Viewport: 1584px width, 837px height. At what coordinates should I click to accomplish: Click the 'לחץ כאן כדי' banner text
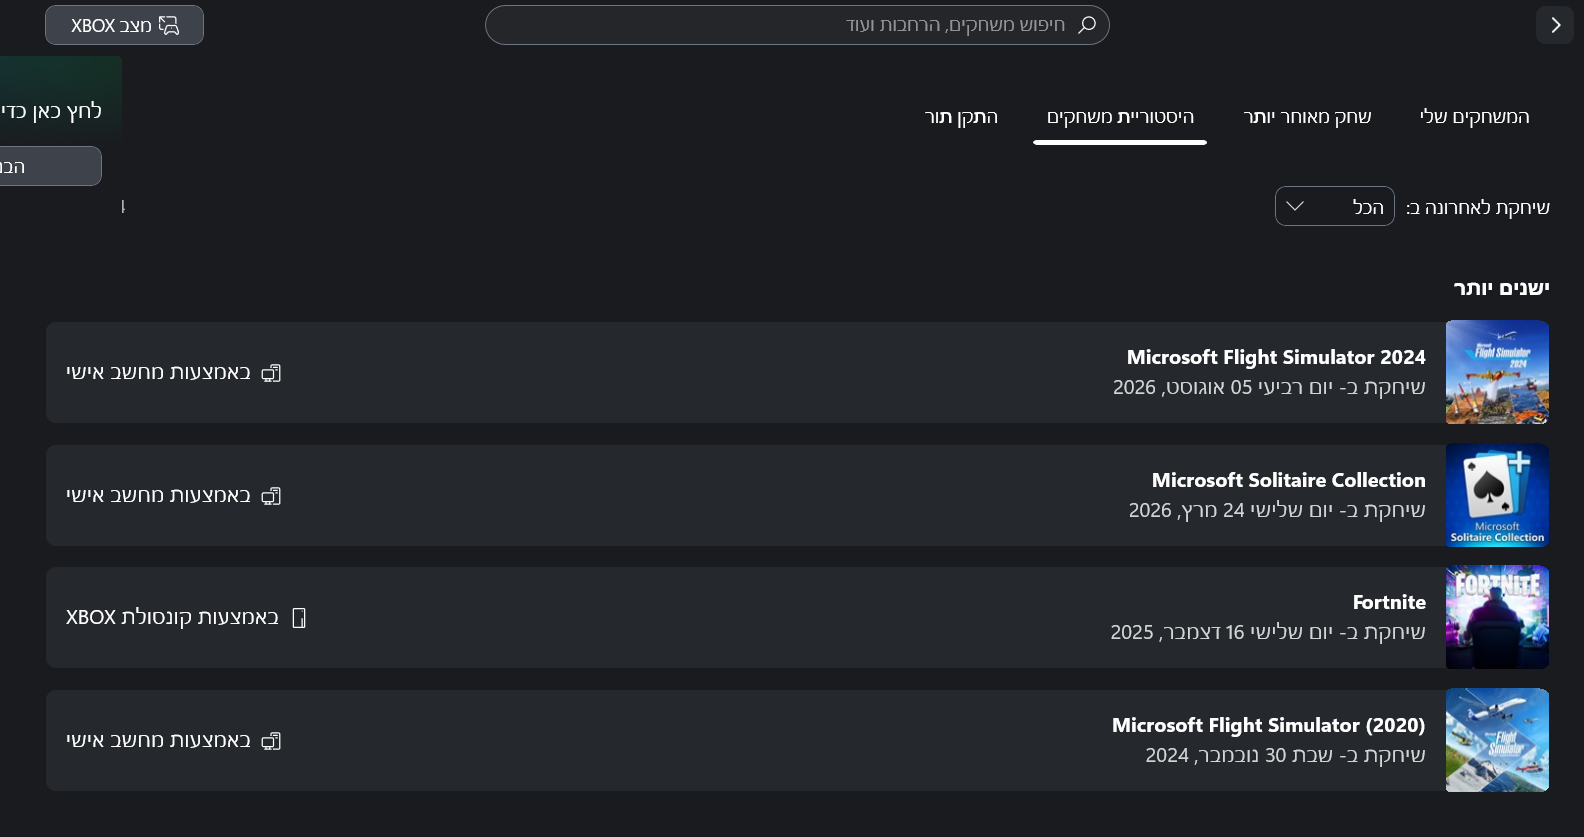[51, 111]
